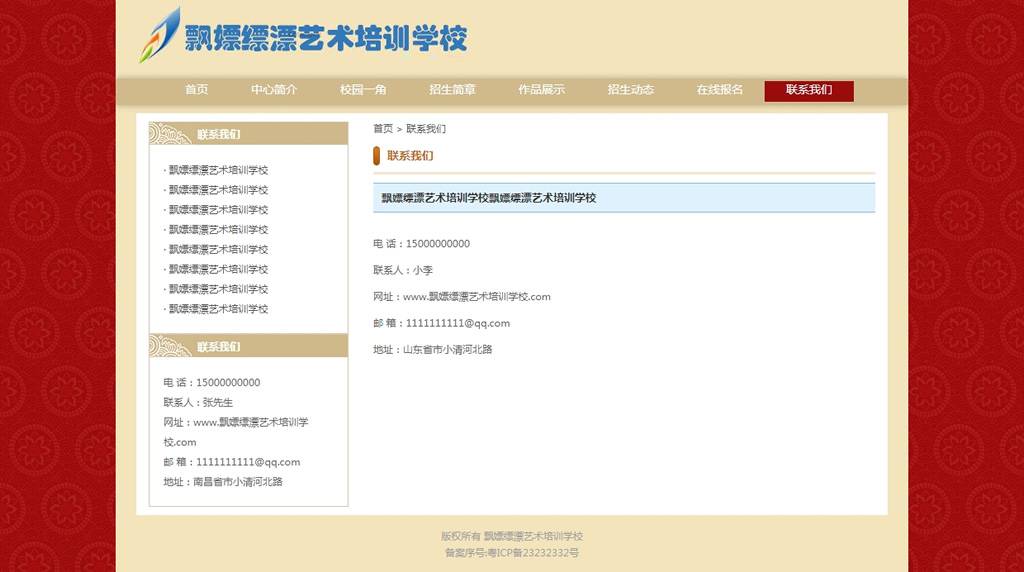Click the cloud ornament in lower sidebar header
Screen dimensions: 1024x572
[x=170, y=346]
